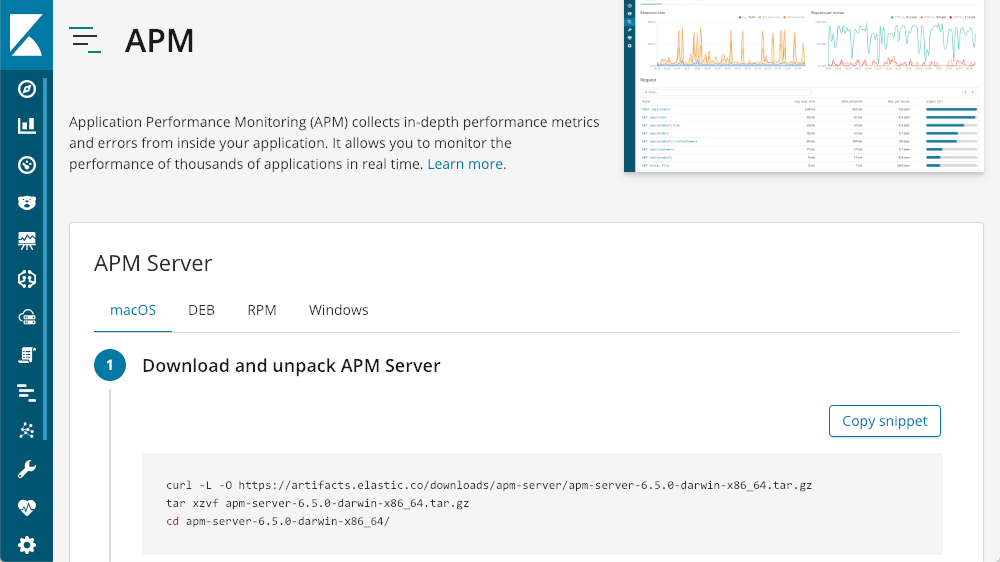Open Monitoring heartbeat icon
This screenshot has height=562, width=1000.
27,507
